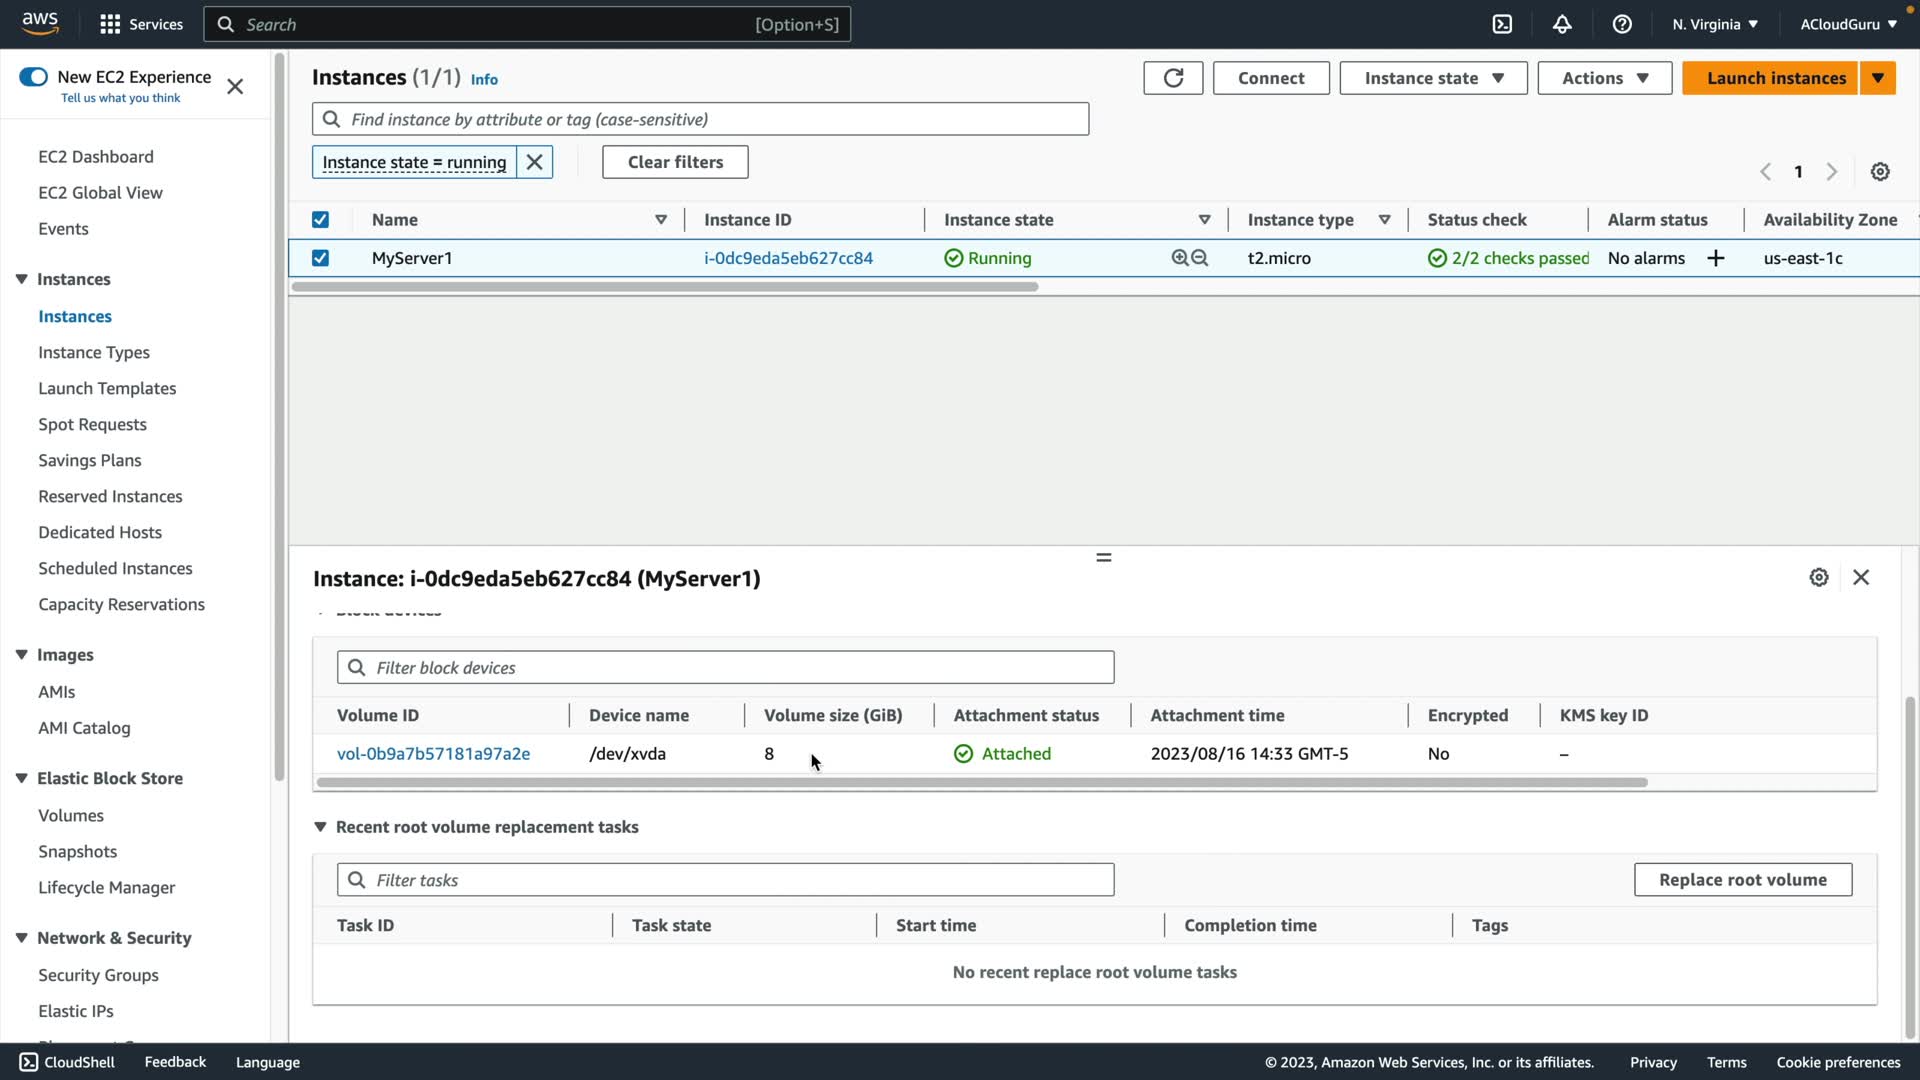Click the Replace root volume button
Image resolution: width=1920 pixels, height=1080 pixels.
(1742, 880)
